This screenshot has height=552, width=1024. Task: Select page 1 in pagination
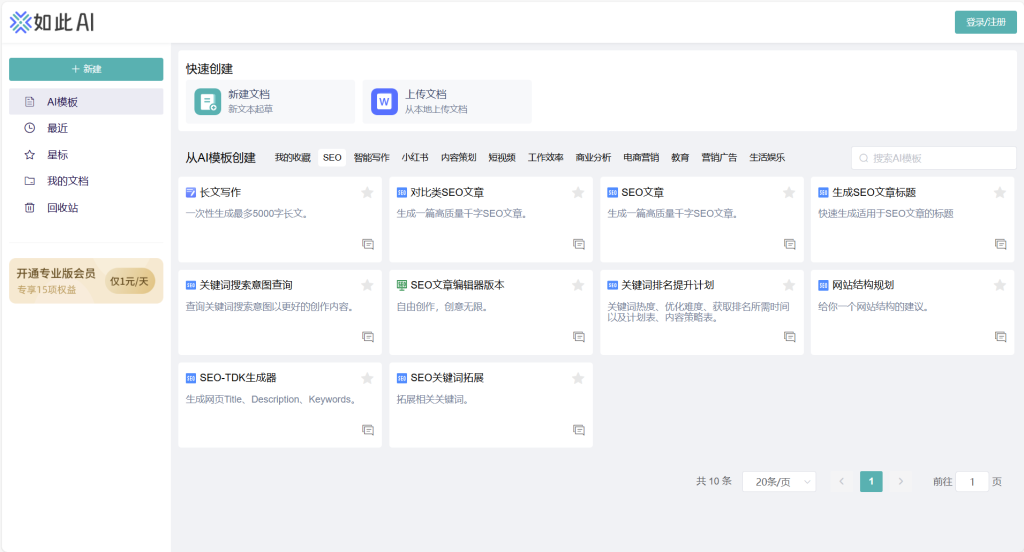tap(871, 481)
